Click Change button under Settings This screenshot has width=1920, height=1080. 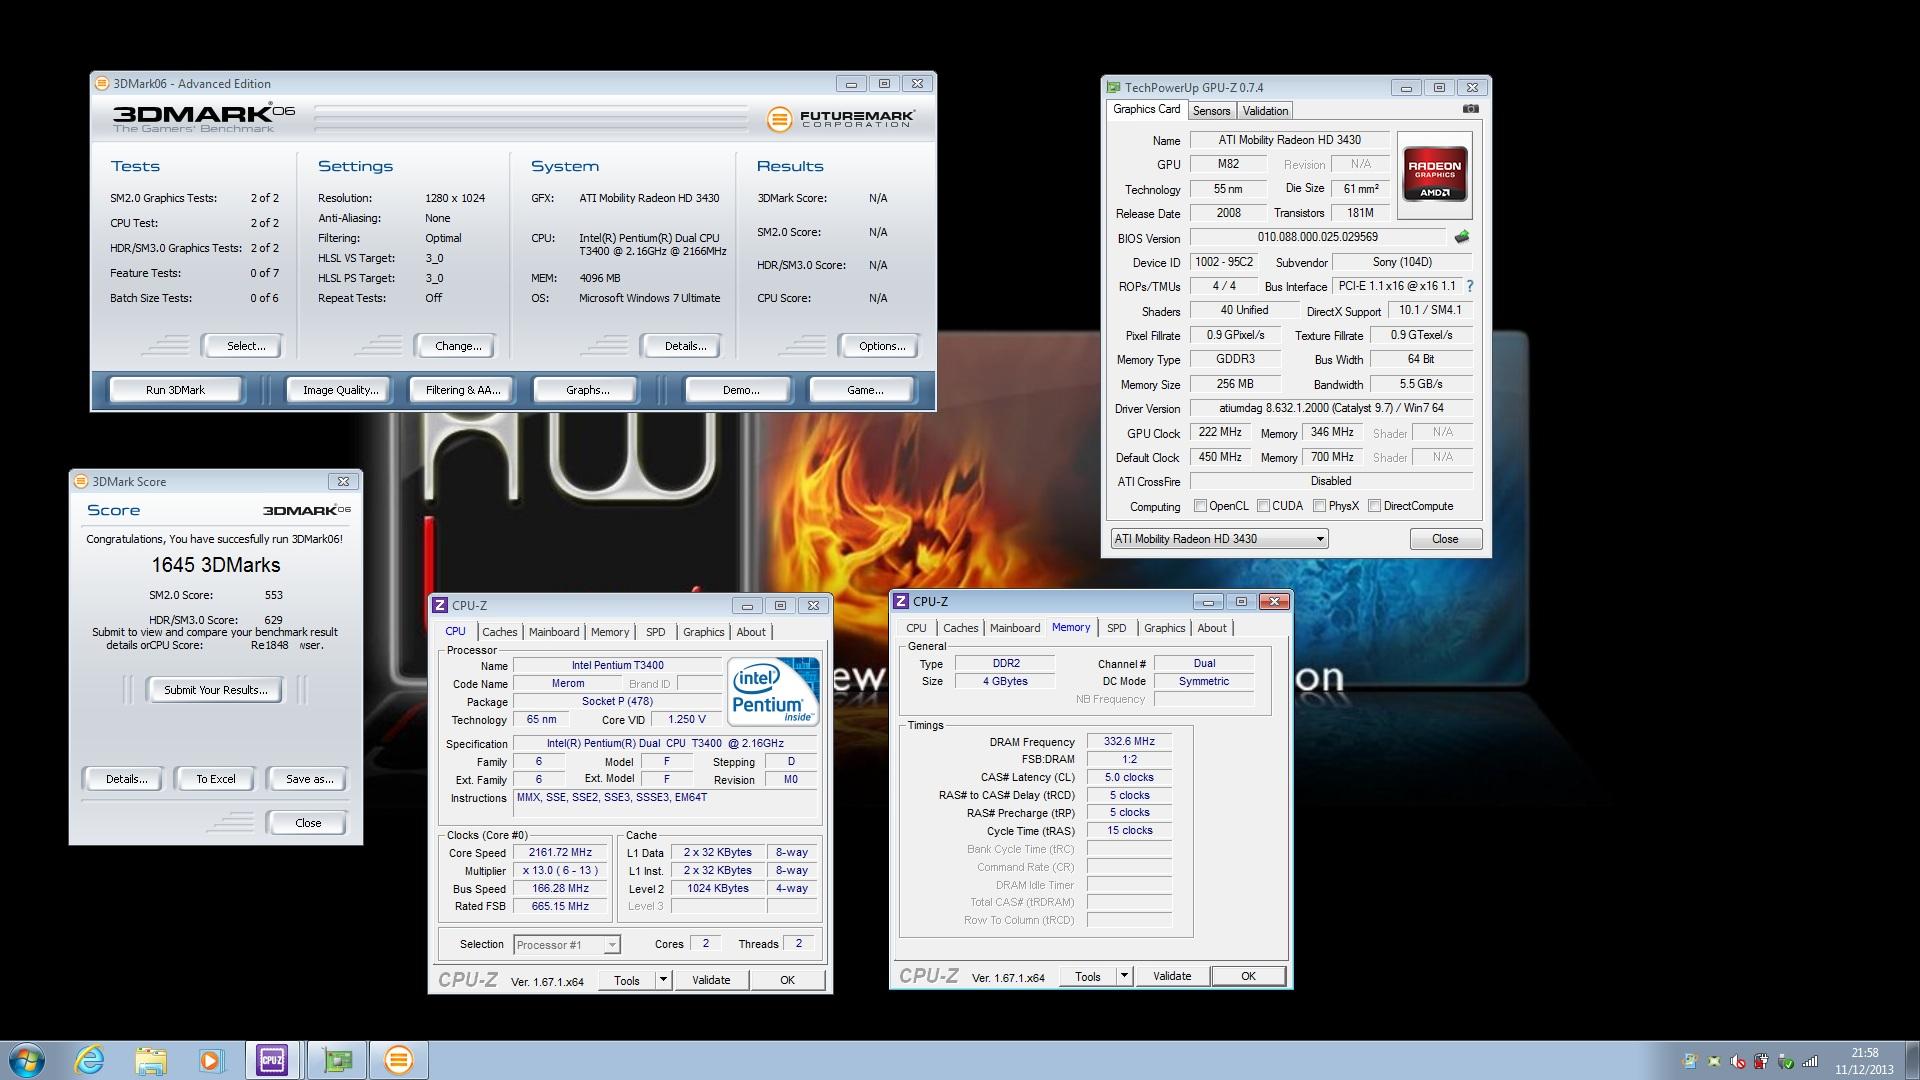pos(458,346)
